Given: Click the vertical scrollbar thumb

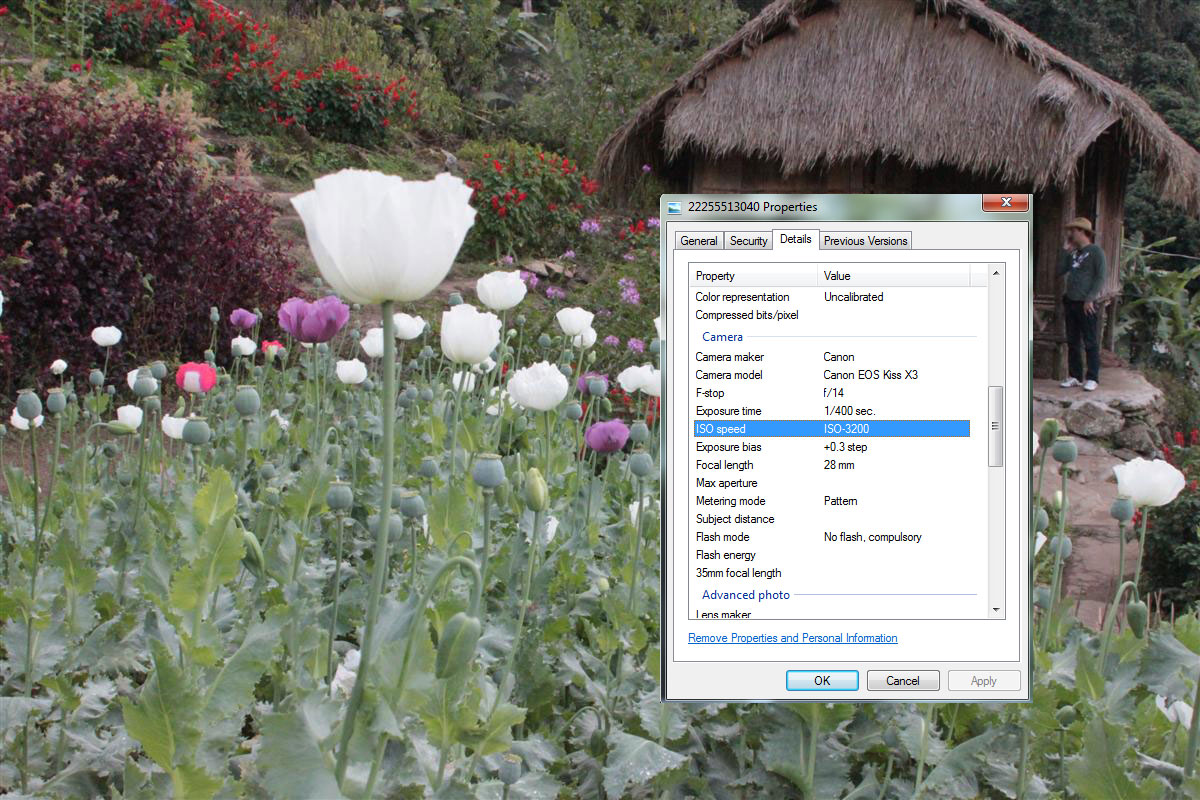Looking at the screenshot, I should point(995,425).
